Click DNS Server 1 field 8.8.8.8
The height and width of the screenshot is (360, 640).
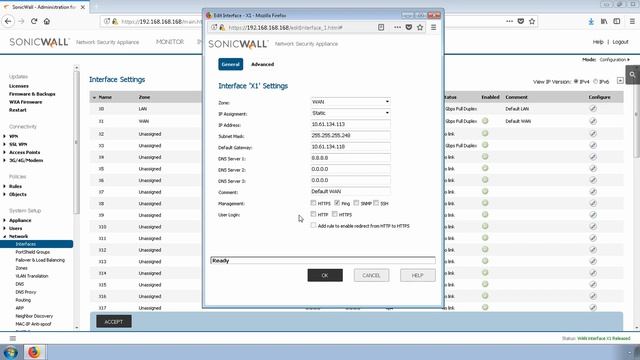[351, 158]
